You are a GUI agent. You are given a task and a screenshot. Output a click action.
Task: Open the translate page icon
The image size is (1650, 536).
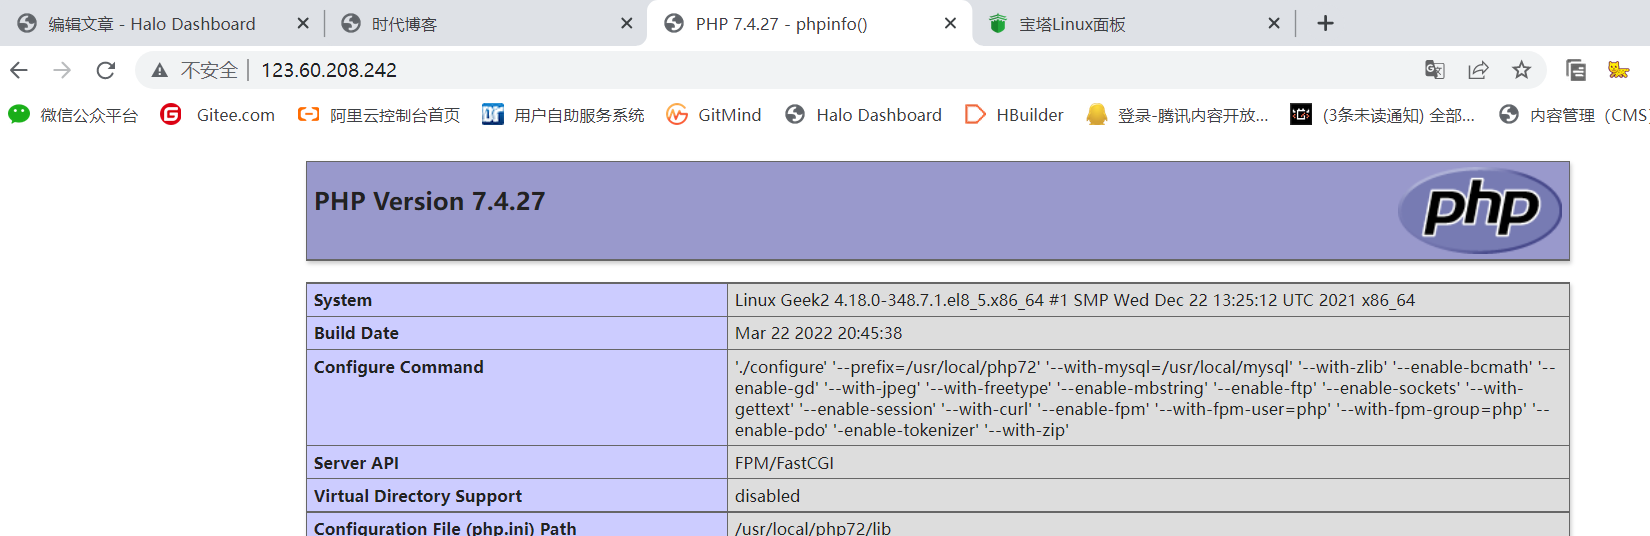[x=1435, y=70]
